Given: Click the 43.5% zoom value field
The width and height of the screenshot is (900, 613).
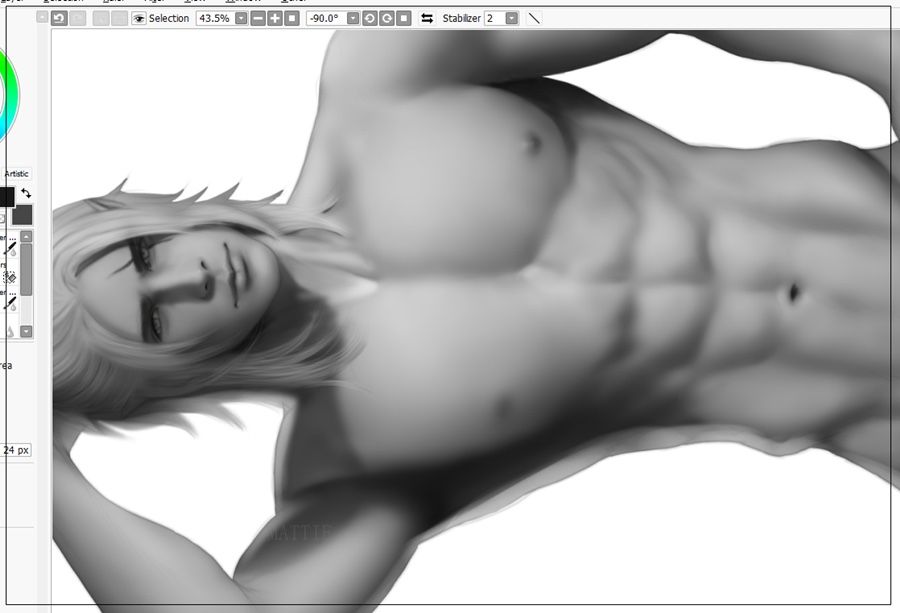Looking at the screenshot, I should pos(215,18).
